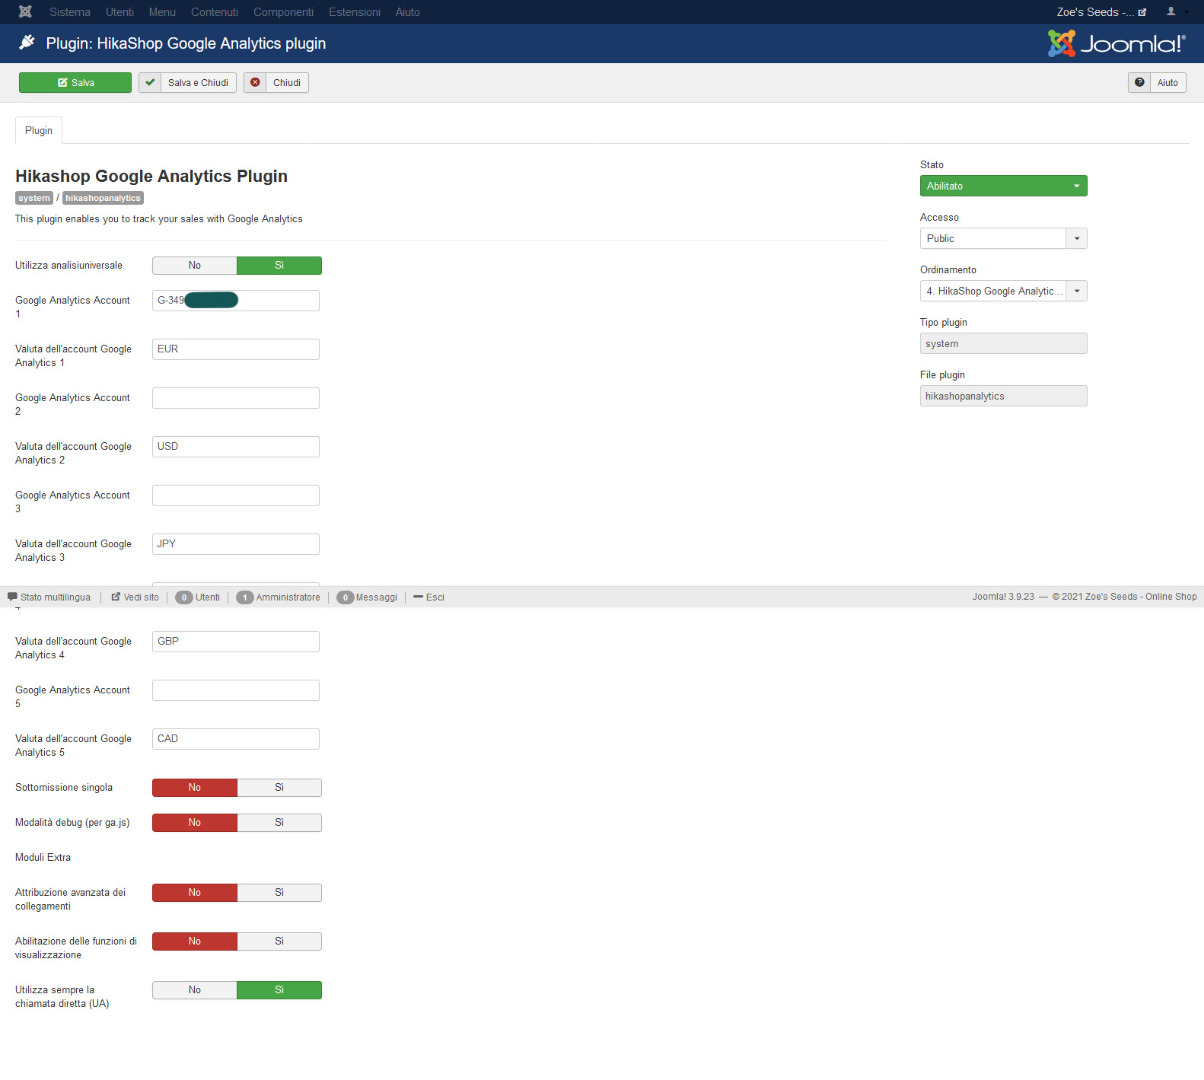Click 'Joomla! 3.9.23' version text
This screenshot has width=1204, height=1080.
point(1003,597)
